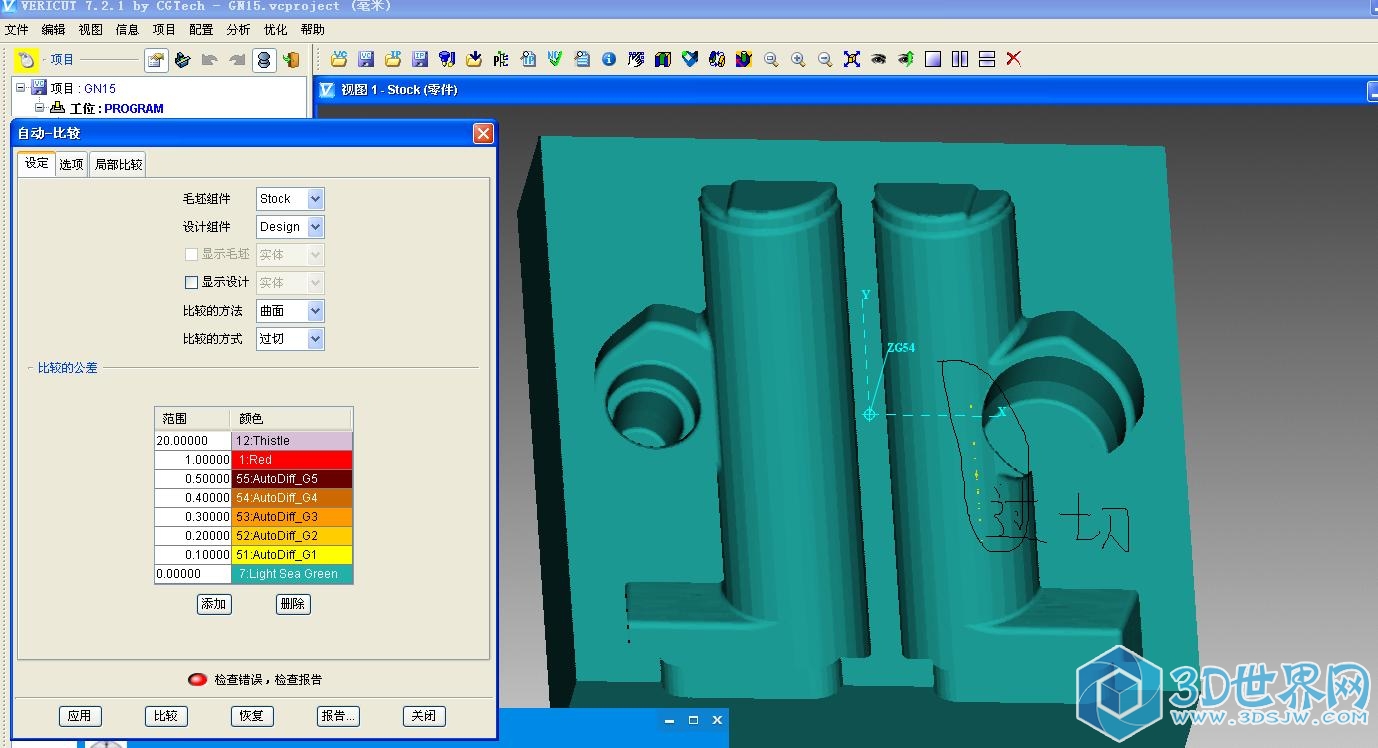Image resolution: width=1378 pixels, height=748 pixels.
Task: Open the 文件 menu
Action: (17, 30)
